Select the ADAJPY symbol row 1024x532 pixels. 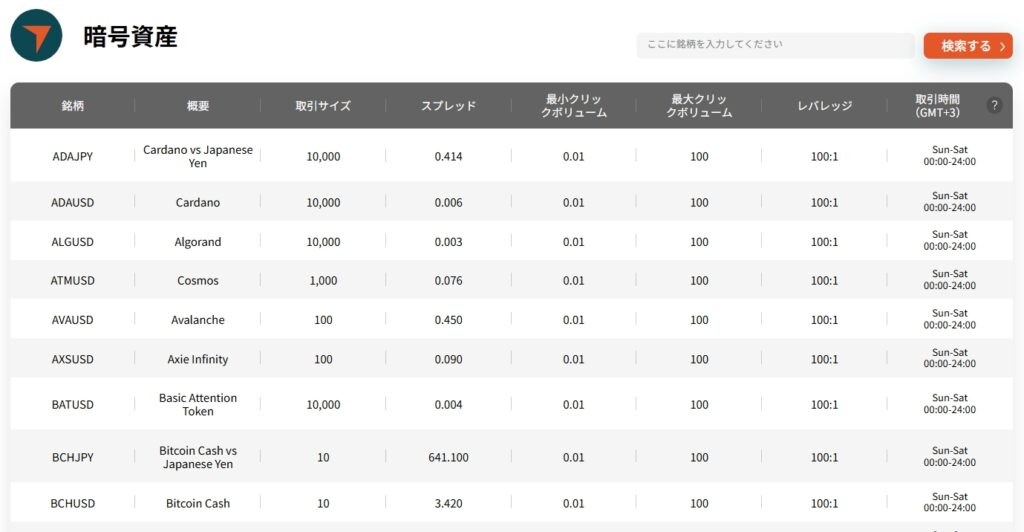coord(72,157)
